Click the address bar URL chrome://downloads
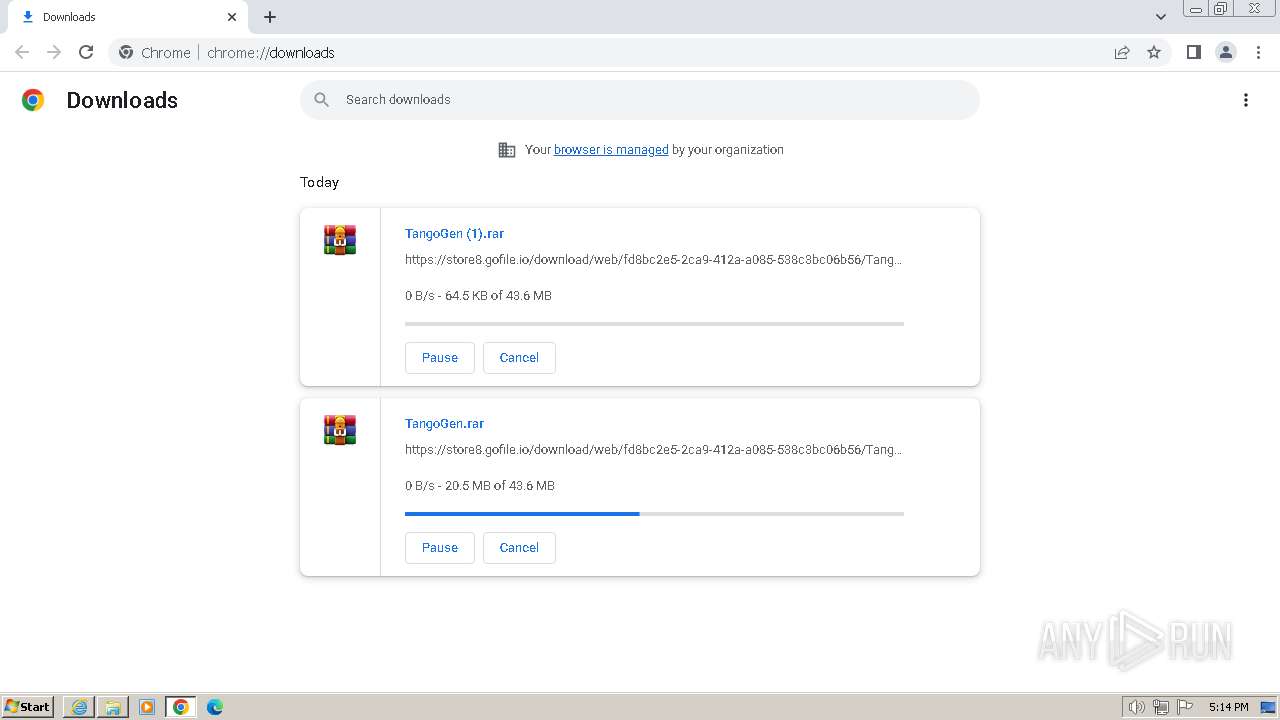This screenshot has height=720, width=1280. pos(270,53)
